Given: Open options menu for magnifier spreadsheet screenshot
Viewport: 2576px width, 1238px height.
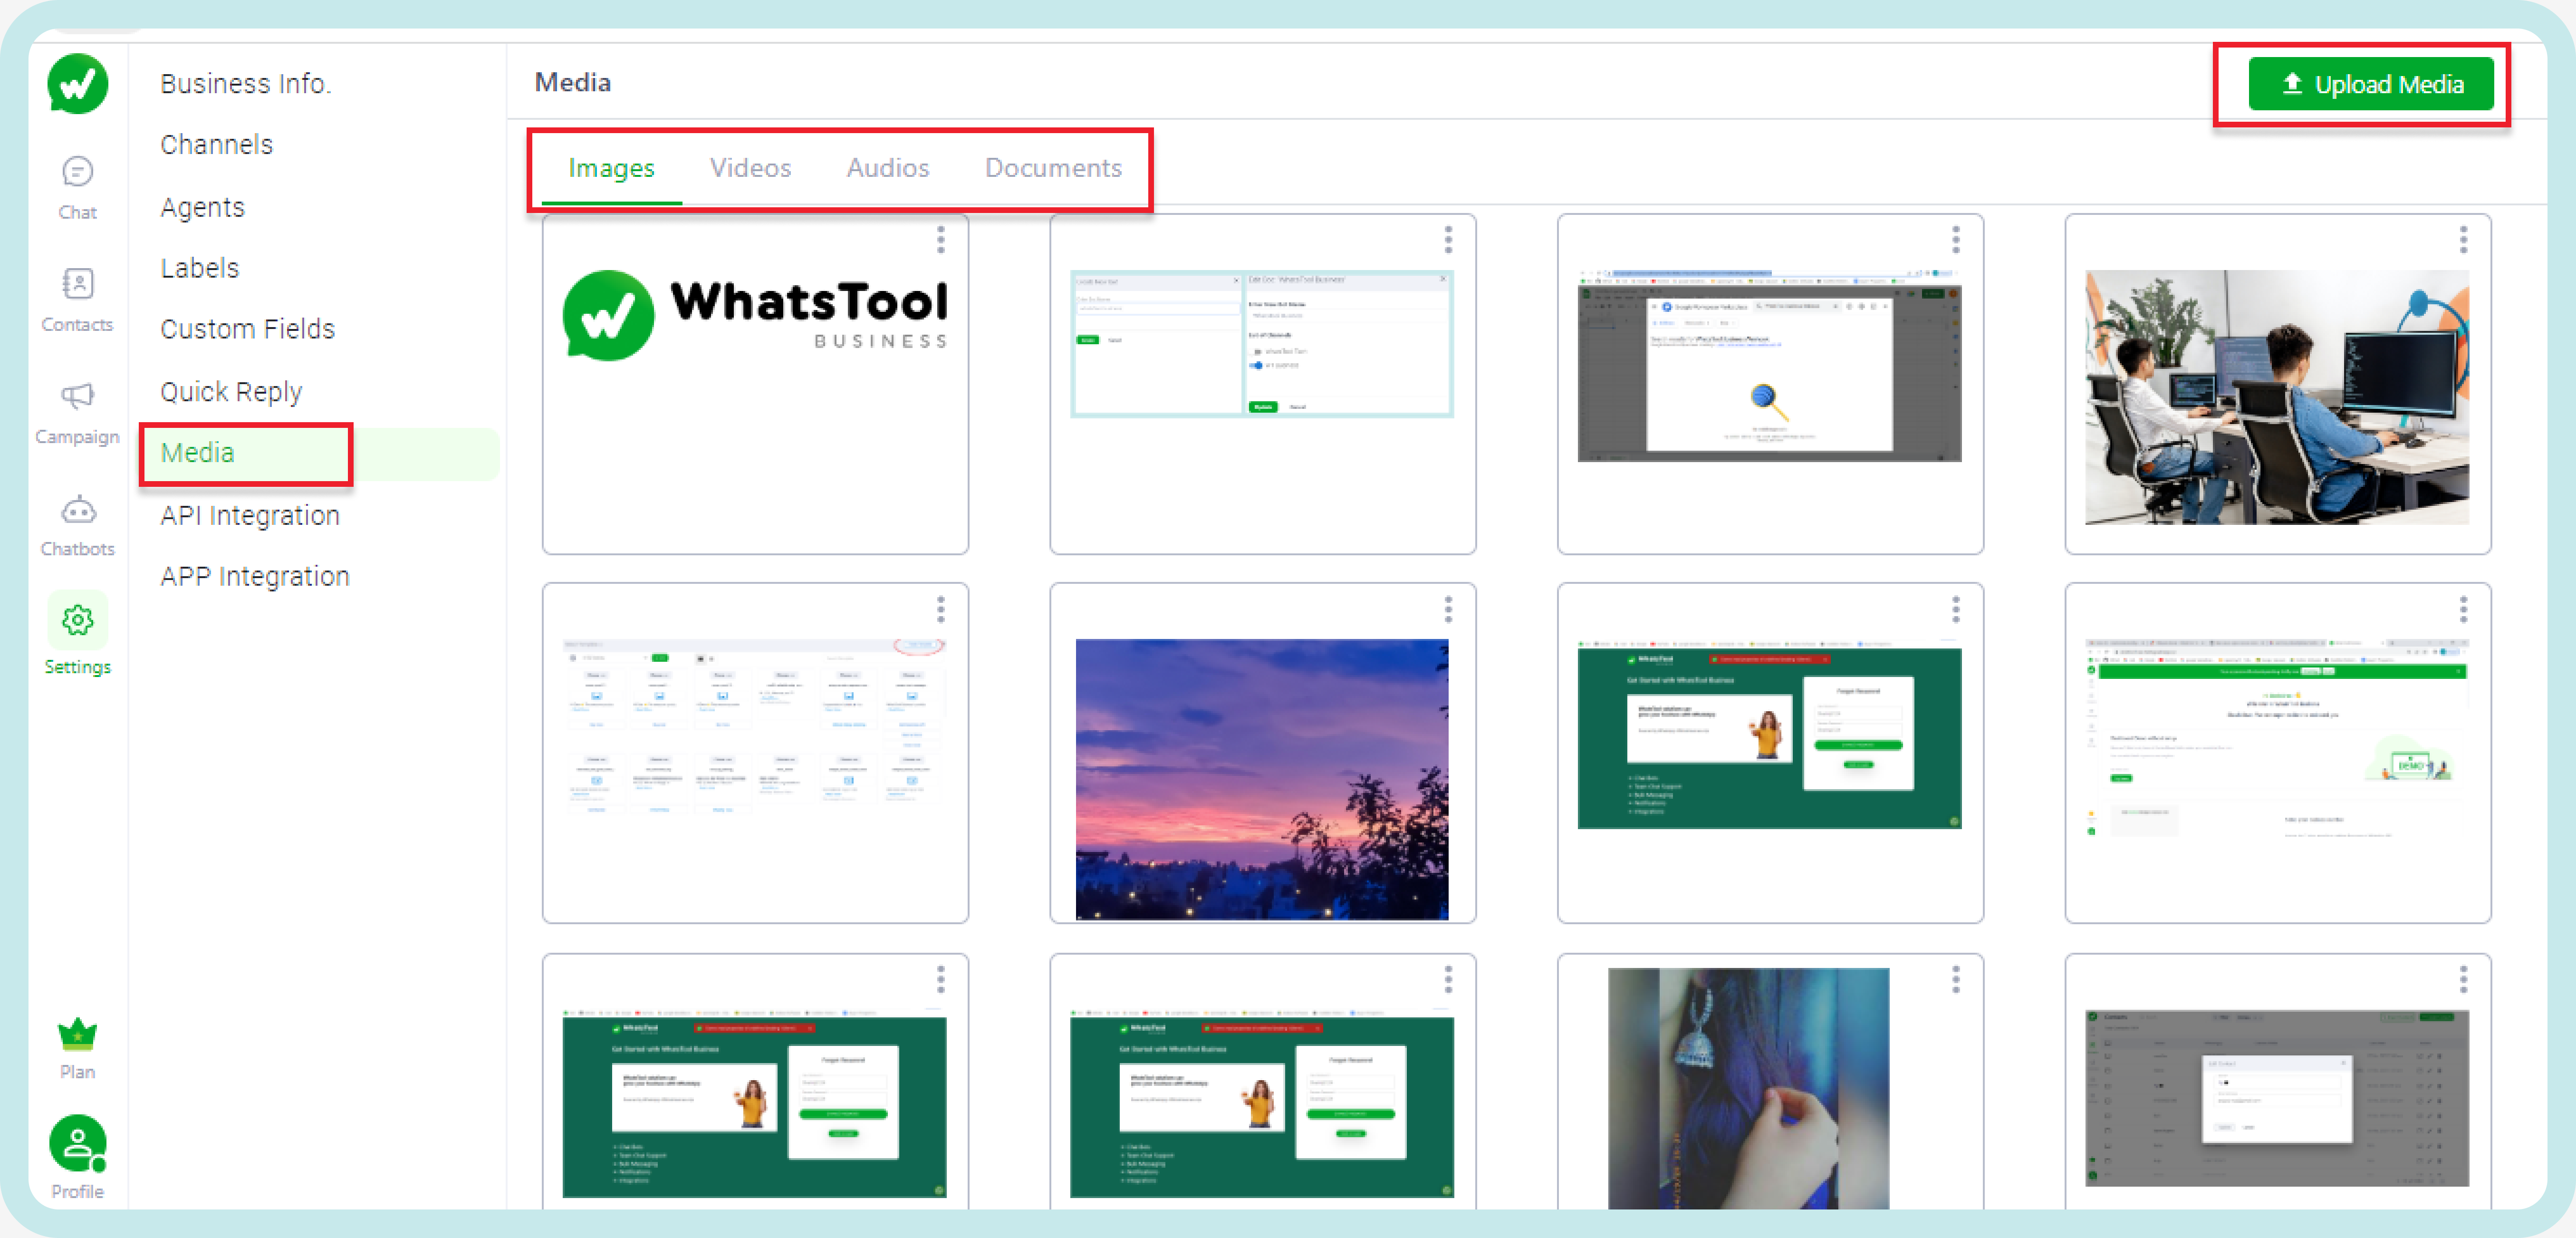Looking at the screenshot, I should [1956, 240].
